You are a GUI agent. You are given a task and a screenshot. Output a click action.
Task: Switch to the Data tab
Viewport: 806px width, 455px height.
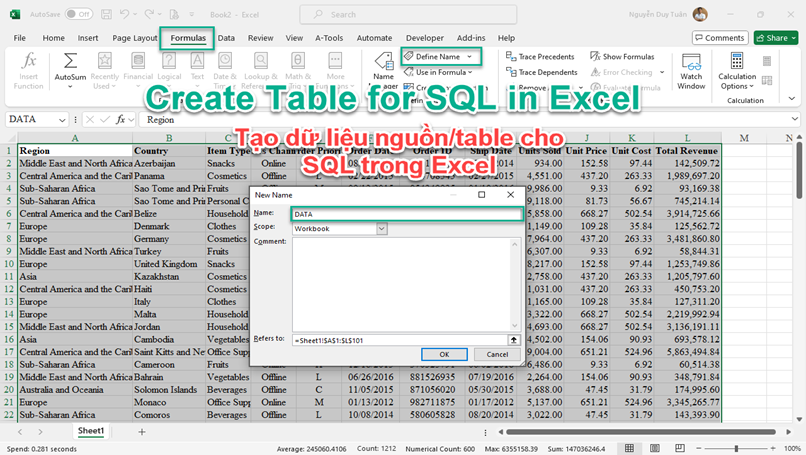click(226, 38)
